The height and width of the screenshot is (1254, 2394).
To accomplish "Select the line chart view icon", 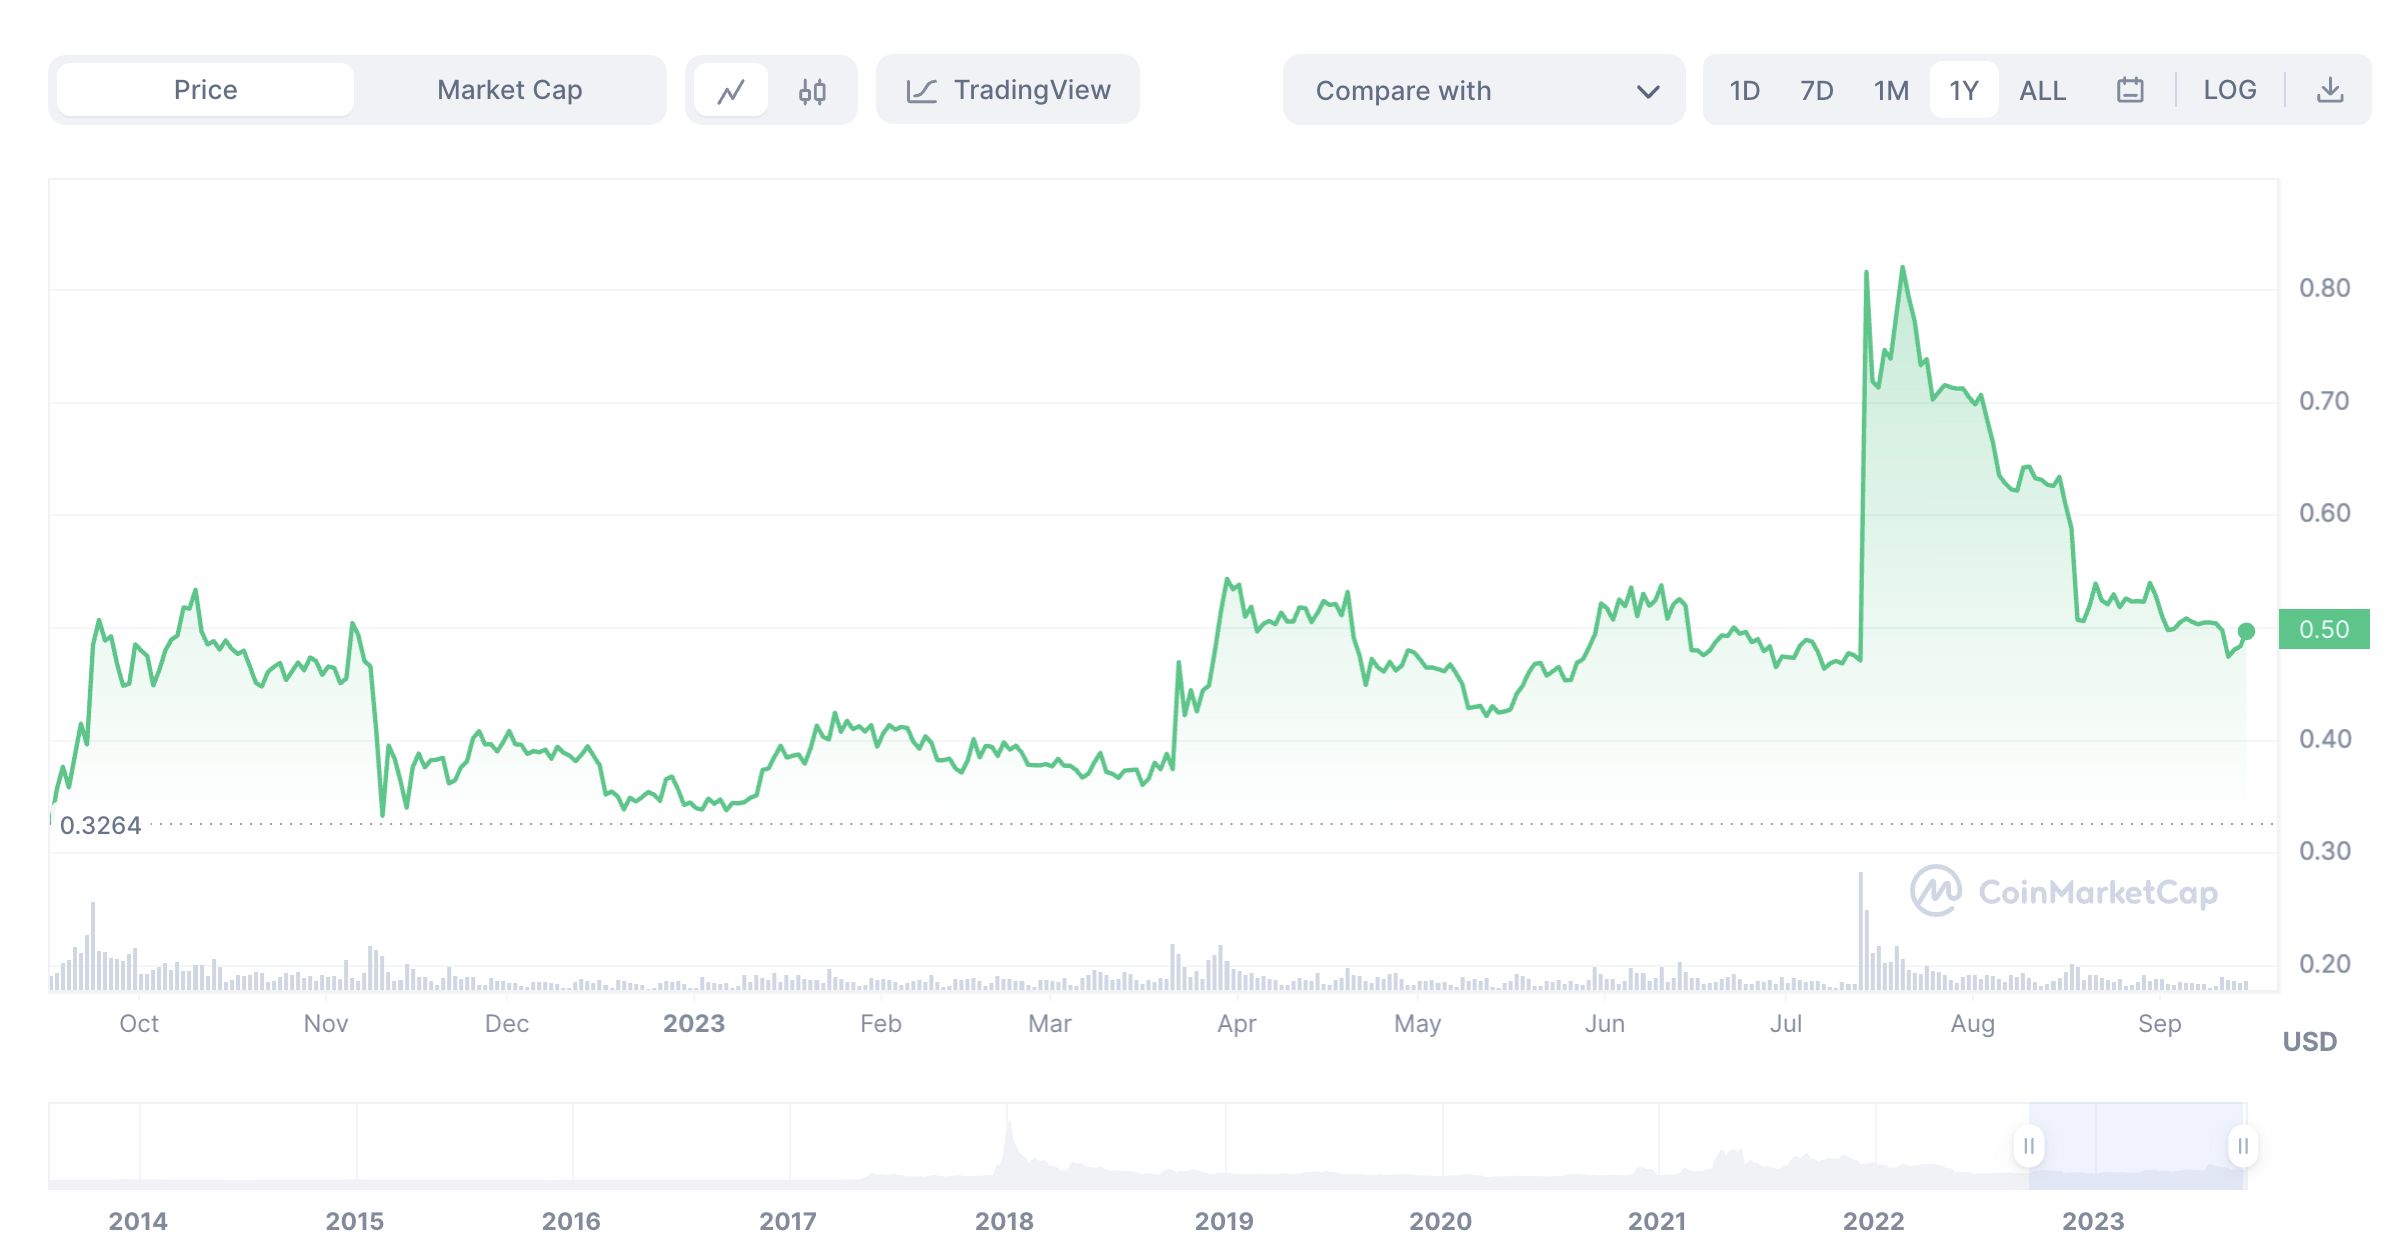I will [731, 91].
